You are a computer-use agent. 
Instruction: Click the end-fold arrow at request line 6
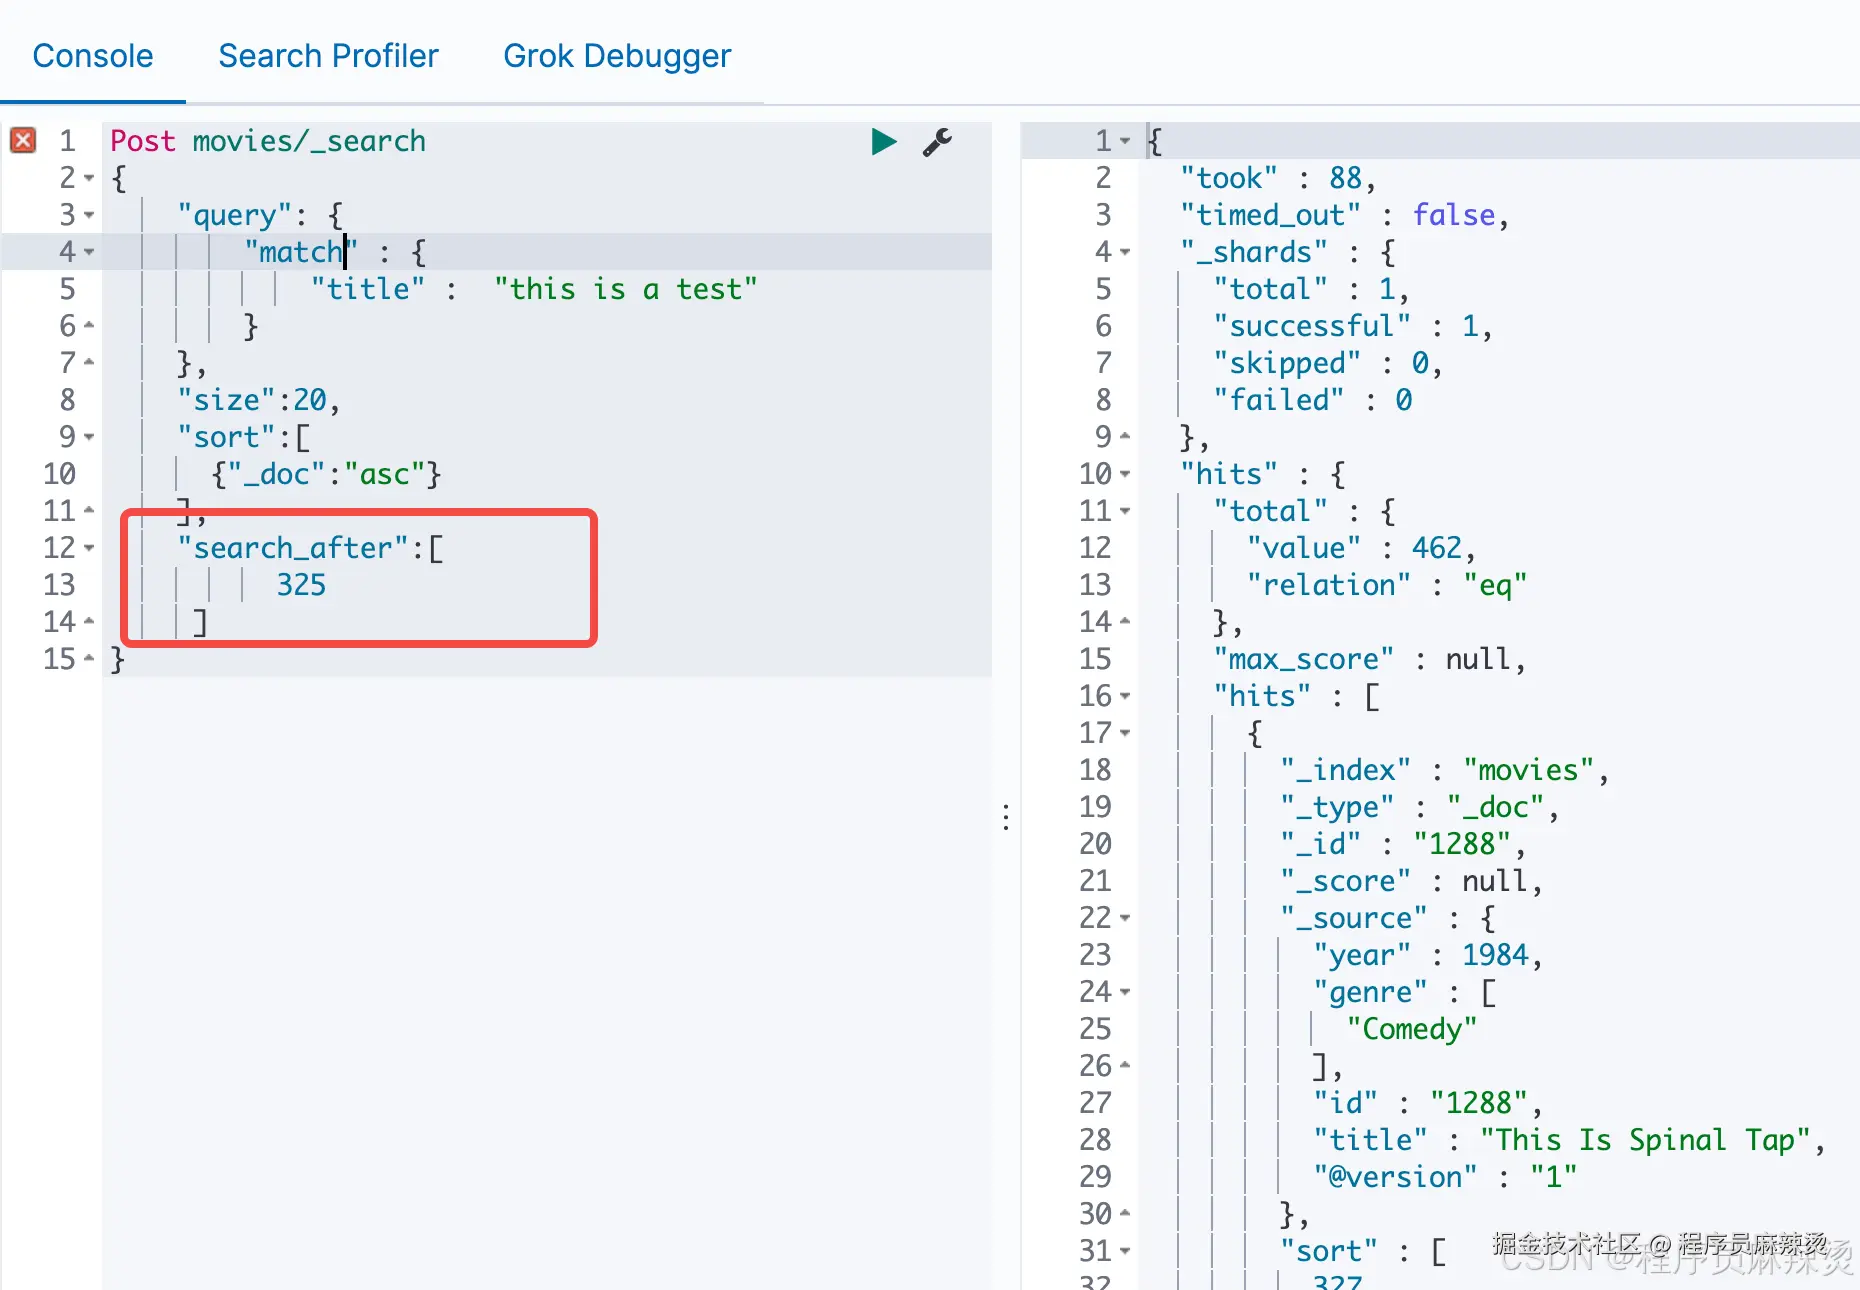pos(89,326)
